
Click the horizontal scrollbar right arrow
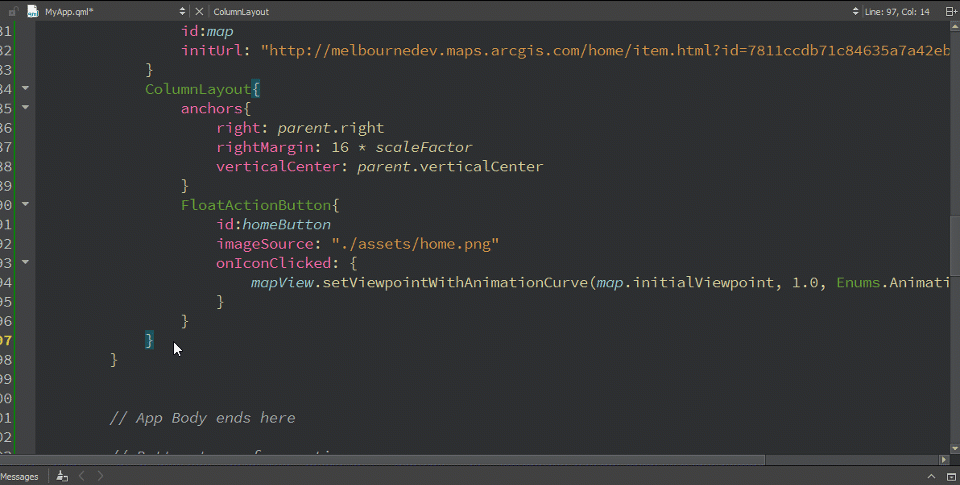[x=943, y=459]
